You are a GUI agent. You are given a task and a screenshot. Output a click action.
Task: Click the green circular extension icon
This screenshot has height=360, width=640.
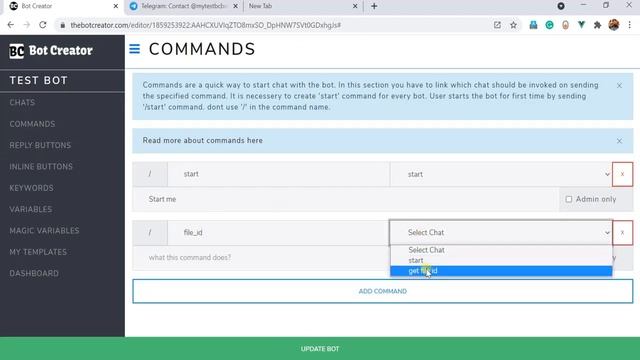click(x=549, y=25)
